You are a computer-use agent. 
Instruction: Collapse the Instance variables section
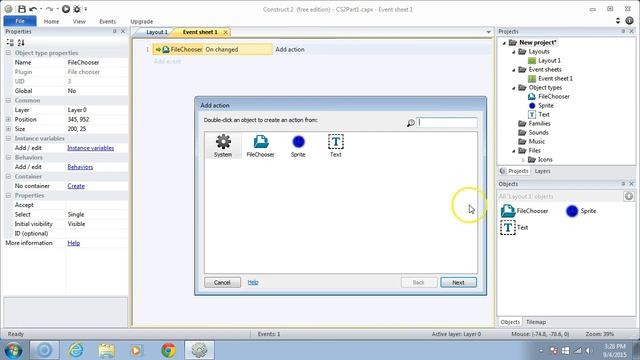click(8, 138)
